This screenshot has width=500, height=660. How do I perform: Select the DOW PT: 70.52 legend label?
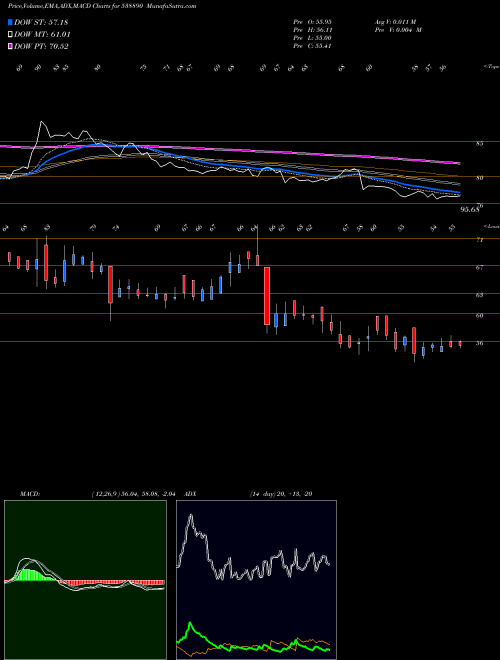tap(41, 46)
